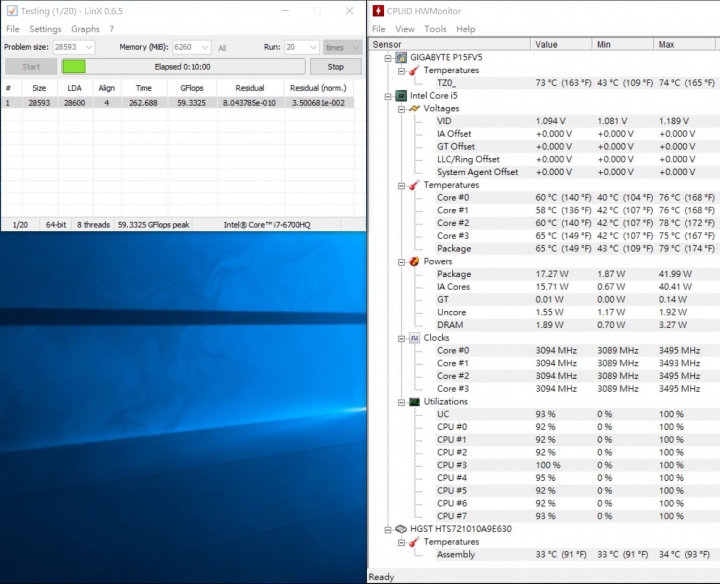This screenshot has width=720, height=584.
Task: Collapse the GIGABYTE Temperatures node
Action: (x=401, y=71)
